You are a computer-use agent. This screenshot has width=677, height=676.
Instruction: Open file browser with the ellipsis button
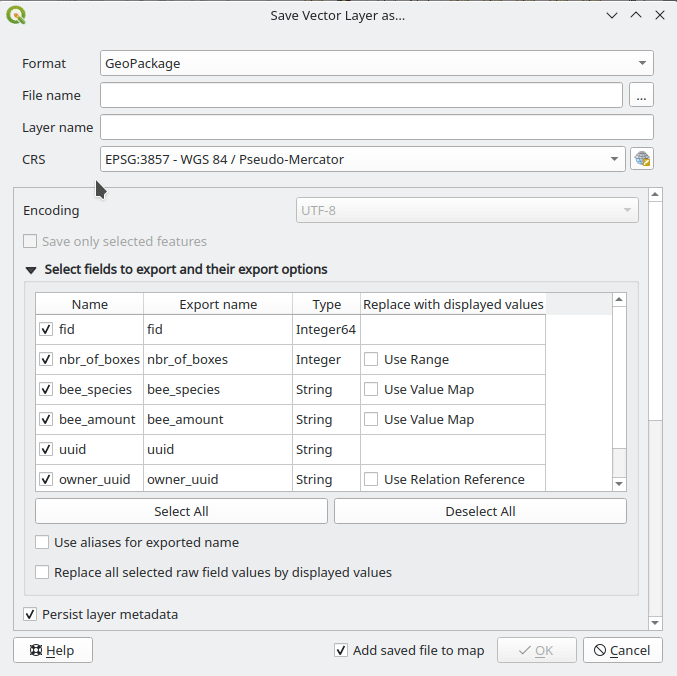pos(641,95)
